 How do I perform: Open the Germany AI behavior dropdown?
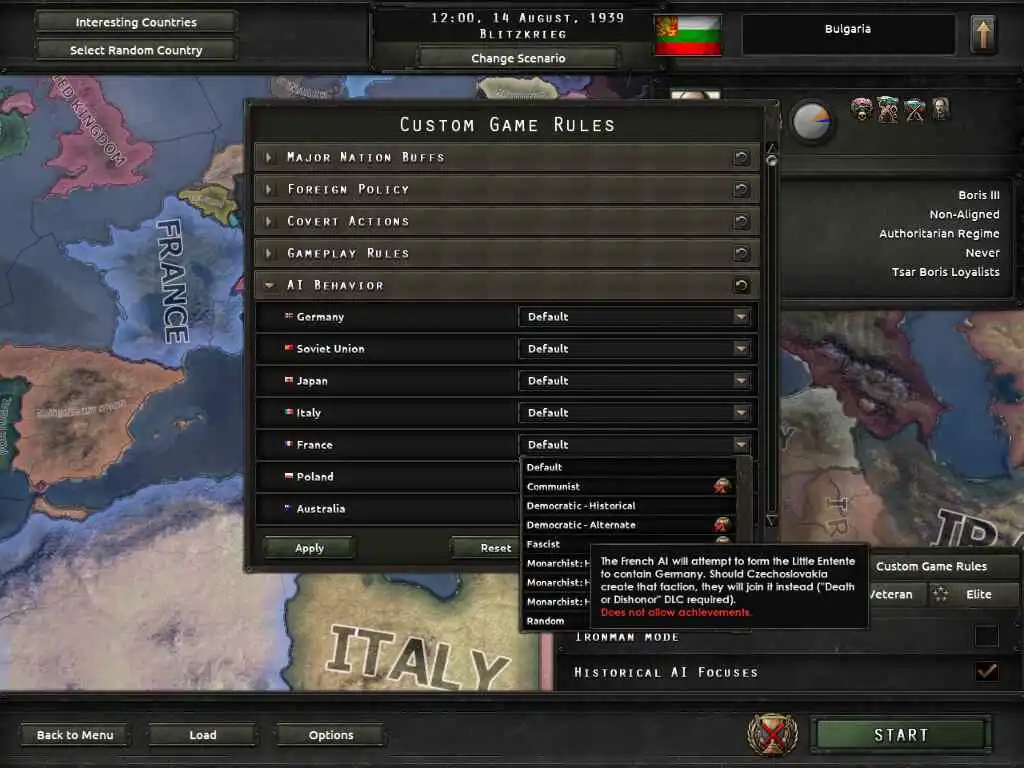click(x=635, y=317)
